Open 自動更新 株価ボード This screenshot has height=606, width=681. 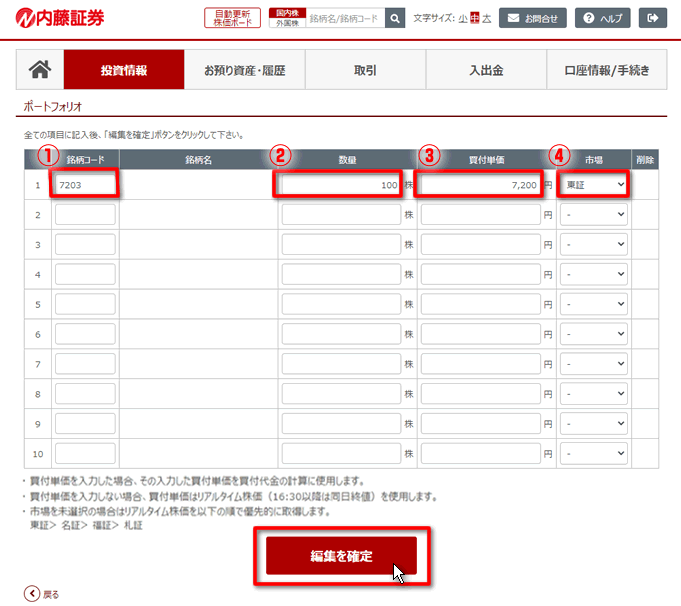click(232, 18)
